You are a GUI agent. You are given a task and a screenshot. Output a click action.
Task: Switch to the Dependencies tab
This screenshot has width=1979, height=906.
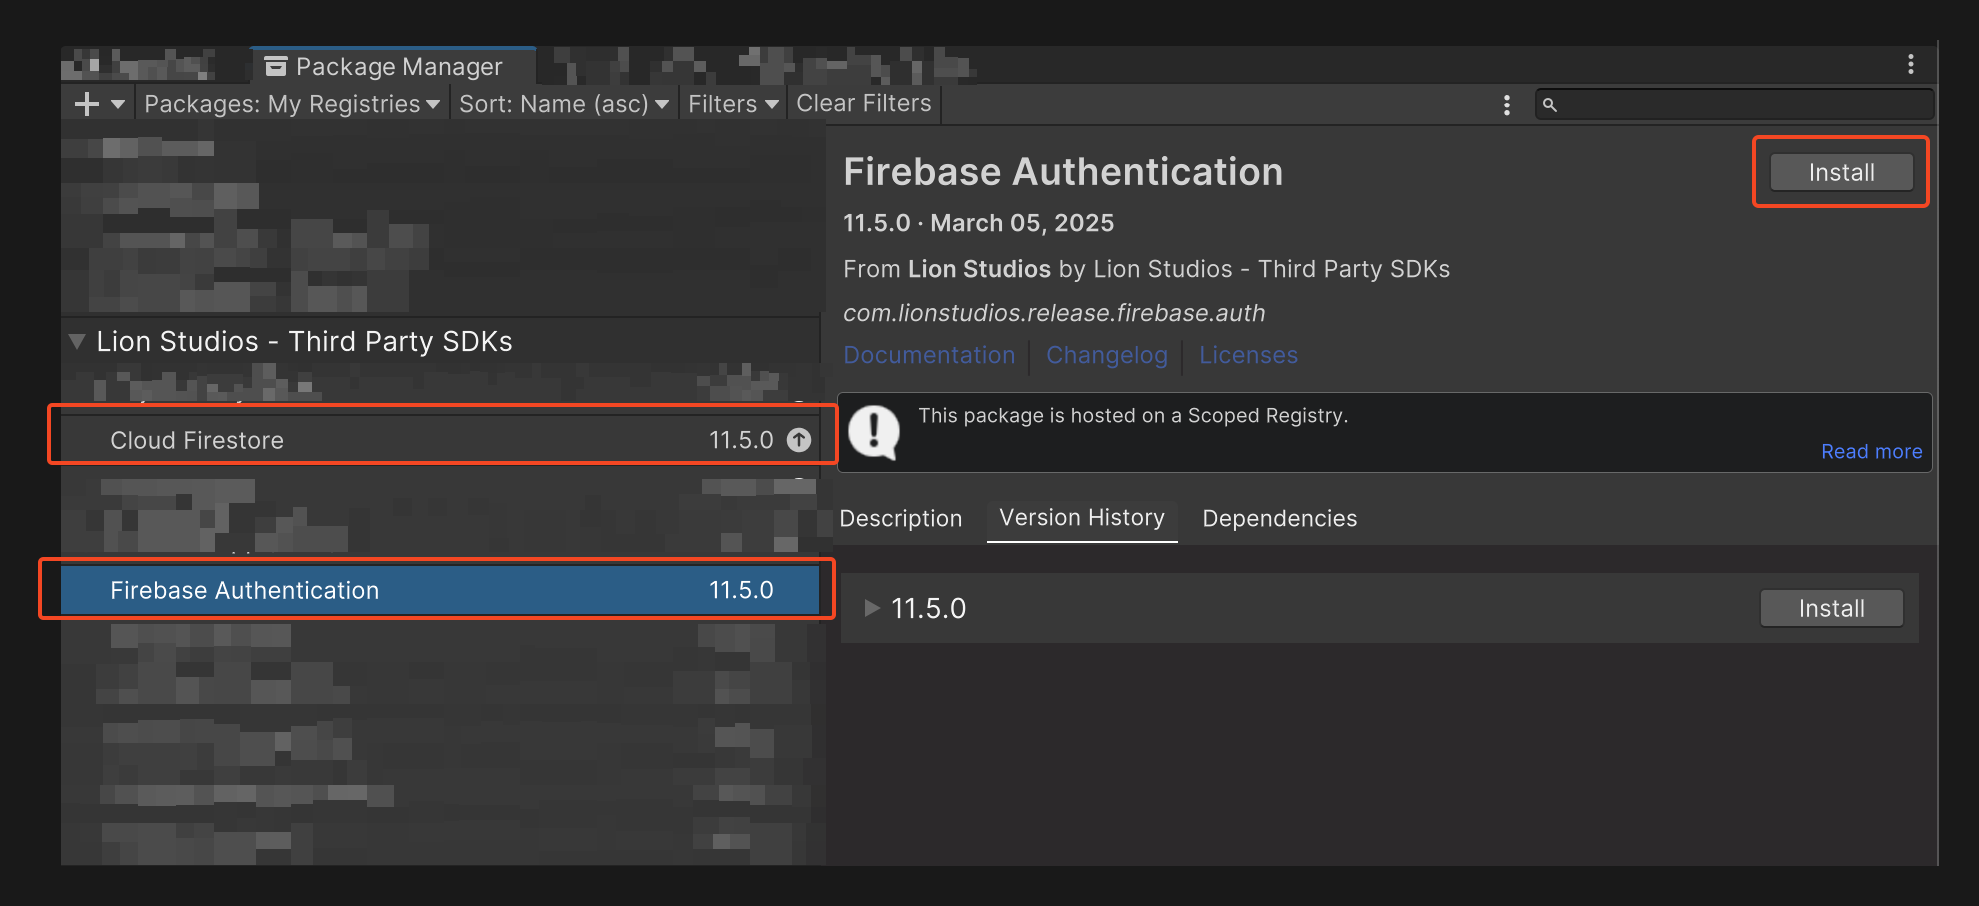tap(1279, 518)
